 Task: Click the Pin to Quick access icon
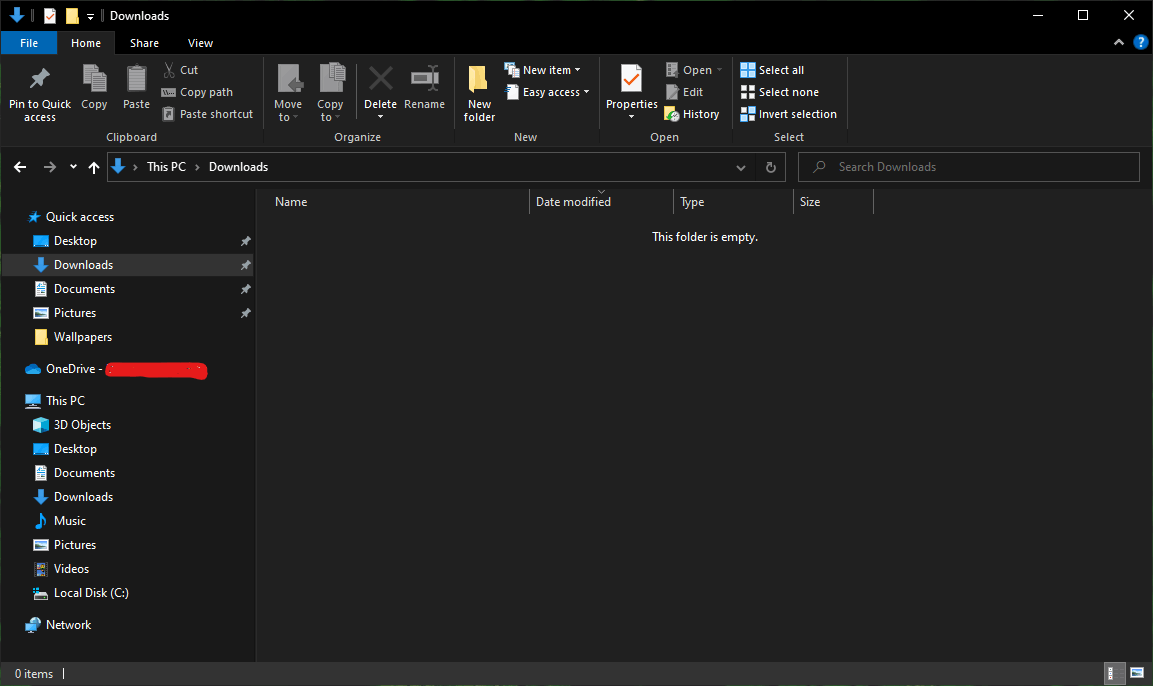pyautogui.click(x=40, y=78)
